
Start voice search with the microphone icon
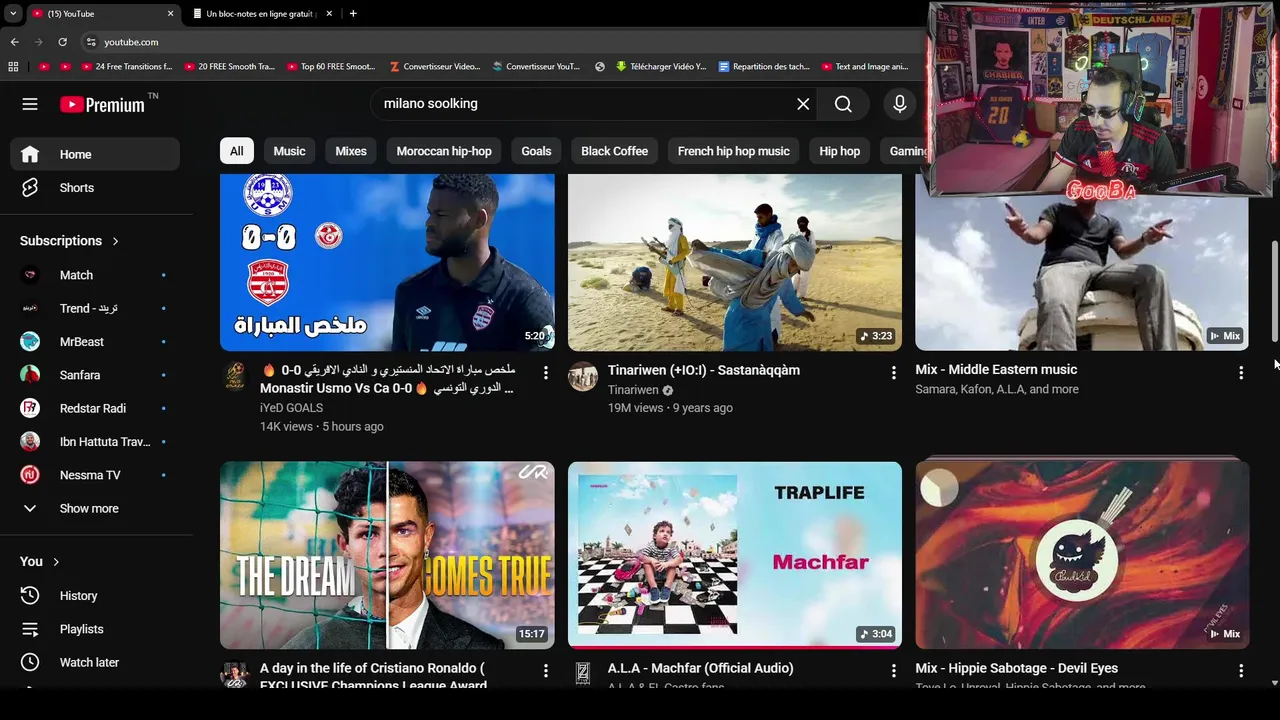899,104
